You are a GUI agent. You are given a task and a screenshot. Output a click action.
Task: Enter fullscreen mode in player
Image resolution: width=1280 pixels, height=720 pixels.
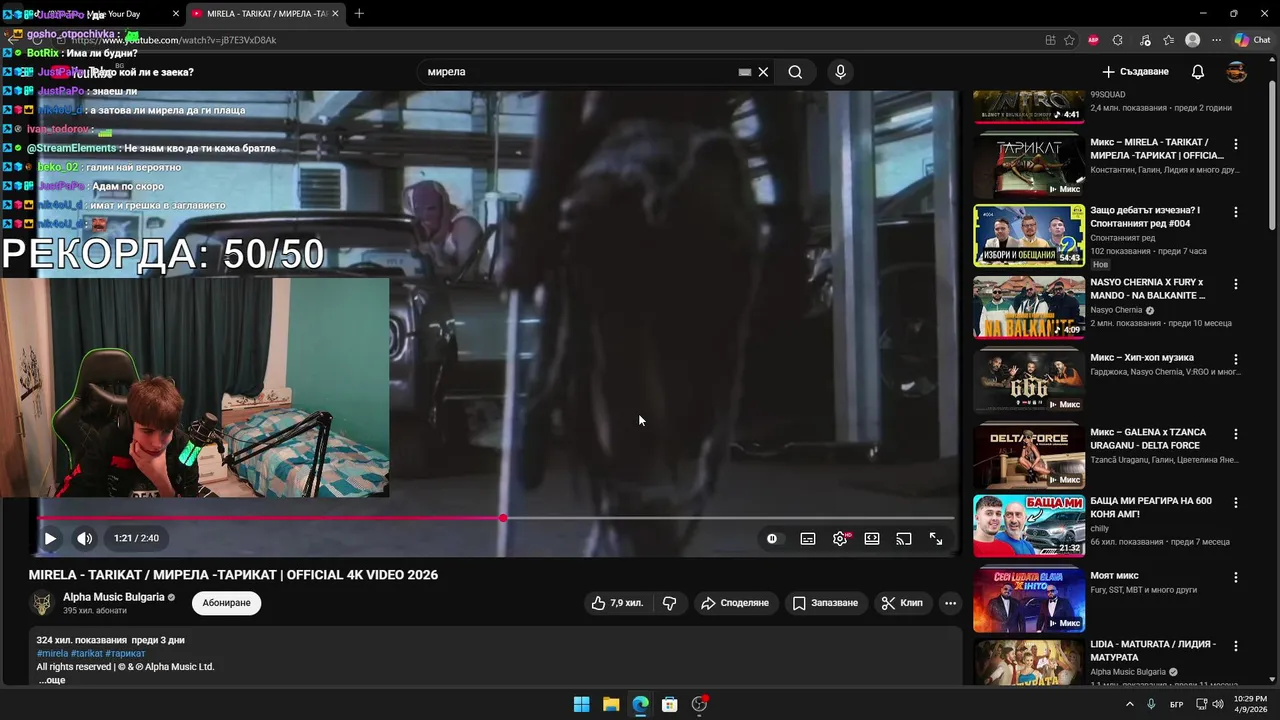936,538
